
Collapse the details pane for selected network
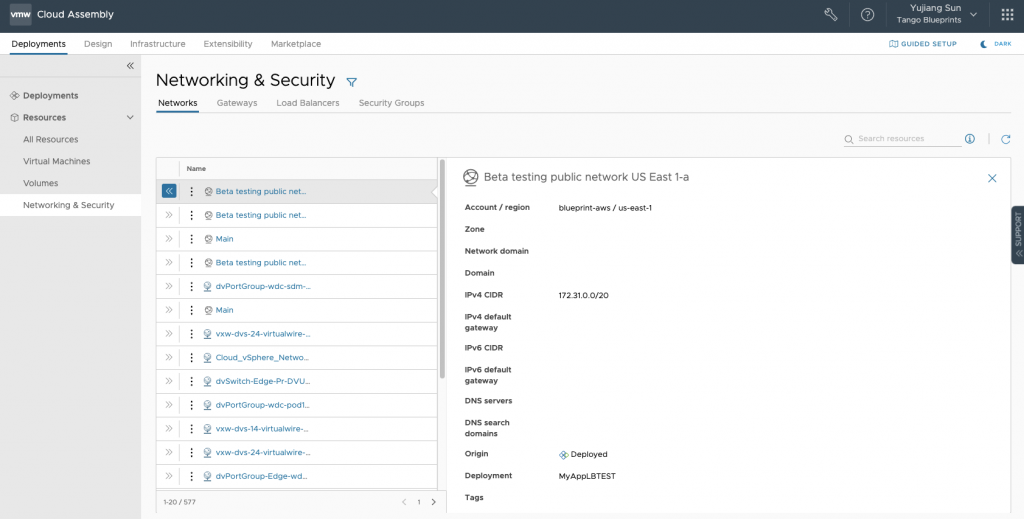pyautogui.click(x=169, y=191)
